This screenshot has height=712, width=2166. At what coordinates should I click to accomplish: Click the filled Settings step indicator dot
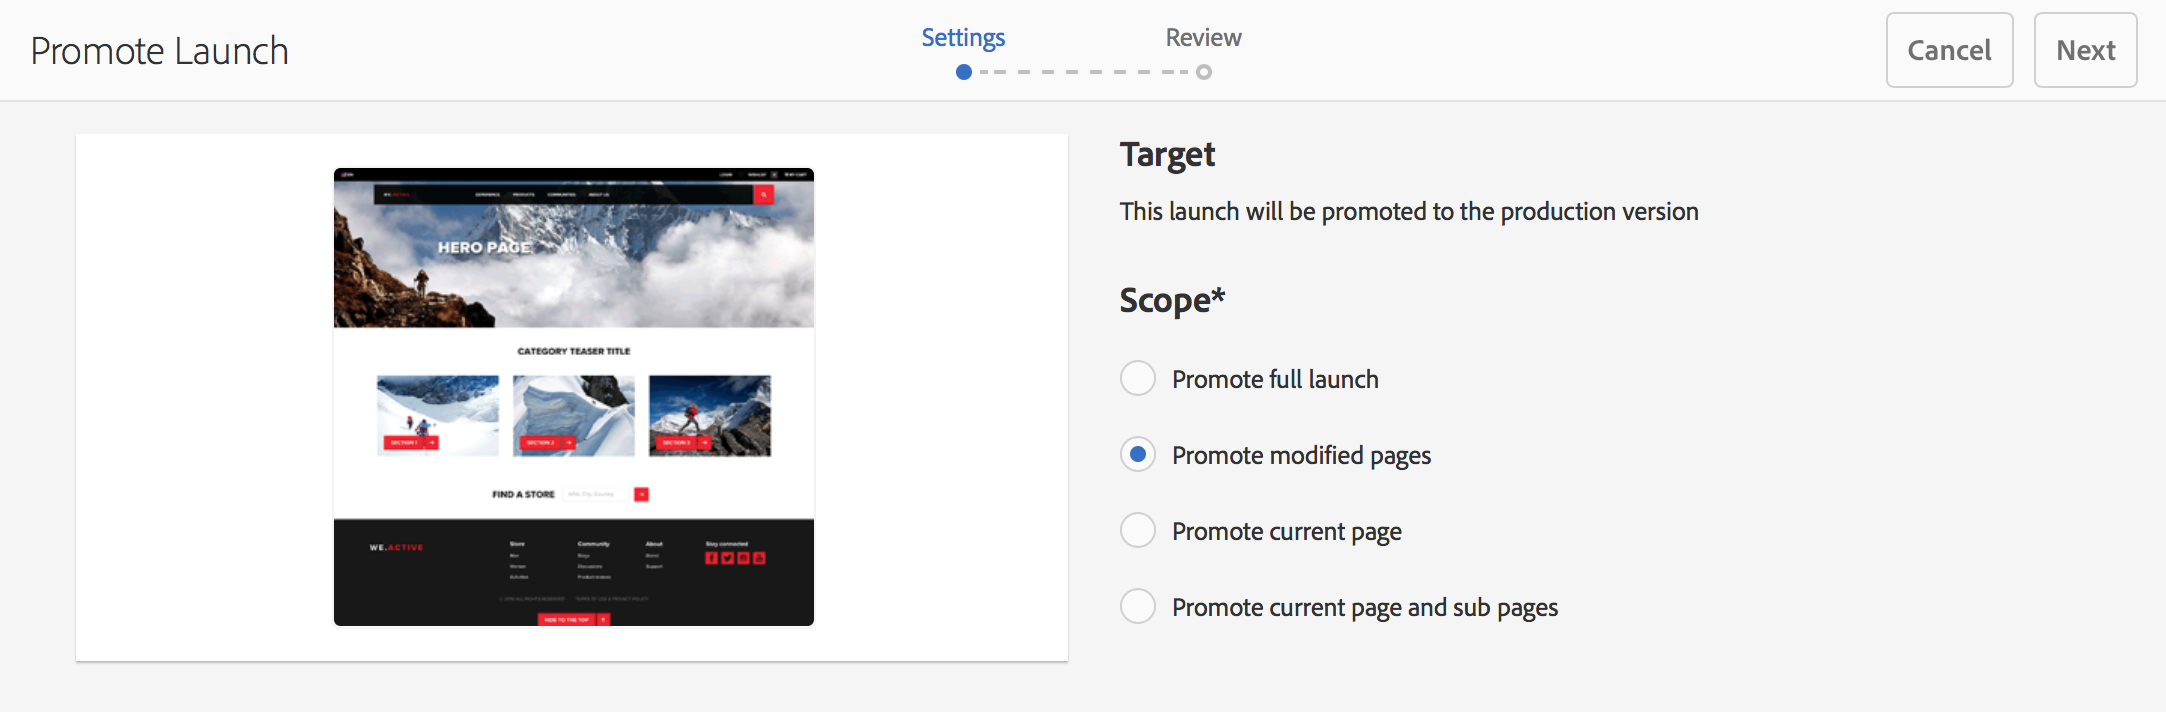(964, 72)
